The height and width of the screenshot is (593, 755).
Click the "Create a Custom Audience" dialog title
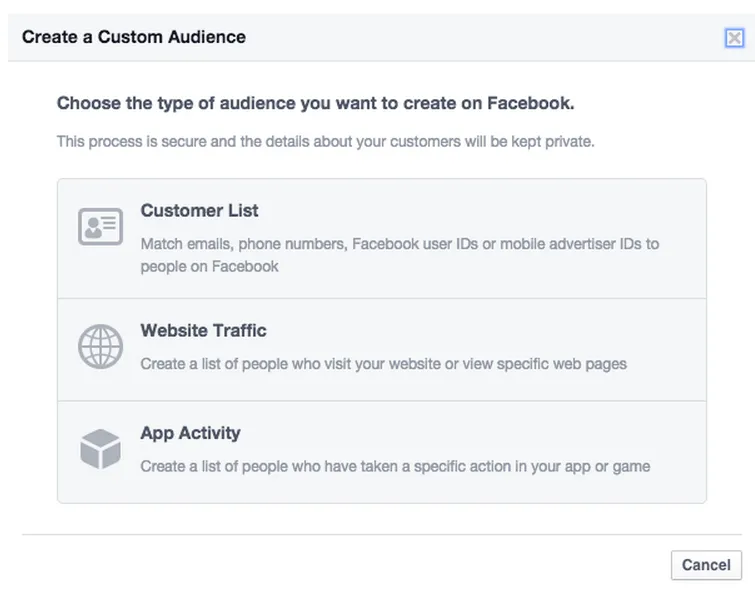coord(133,37)
